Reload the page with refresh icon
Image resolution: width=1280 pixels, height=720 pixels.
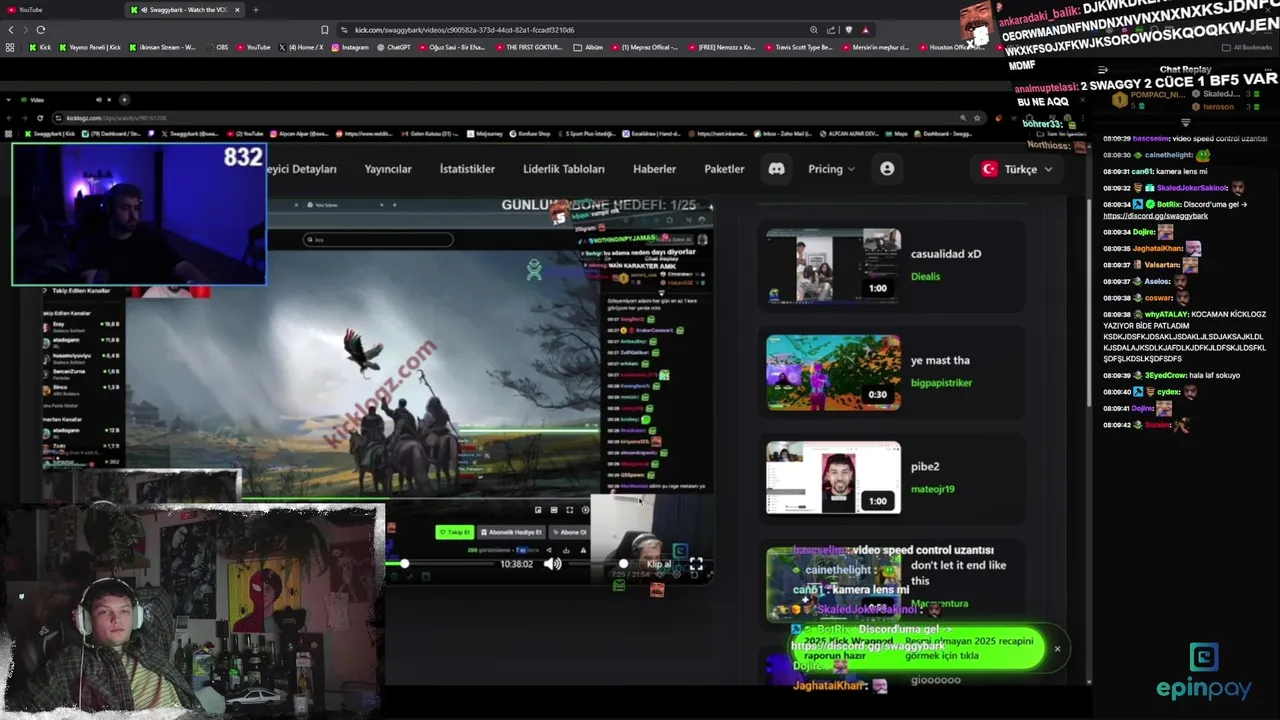tap(40, 30)
